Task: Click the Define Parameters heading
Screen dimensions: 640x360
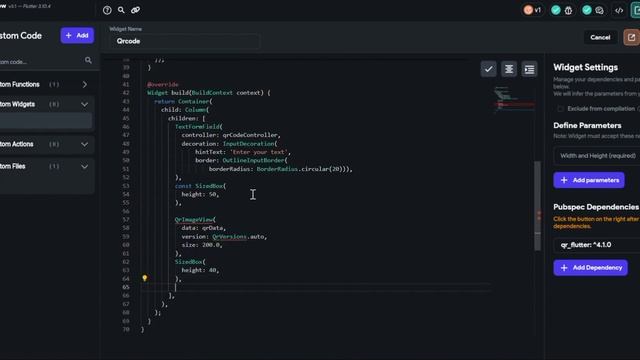Action: (587, 125)
